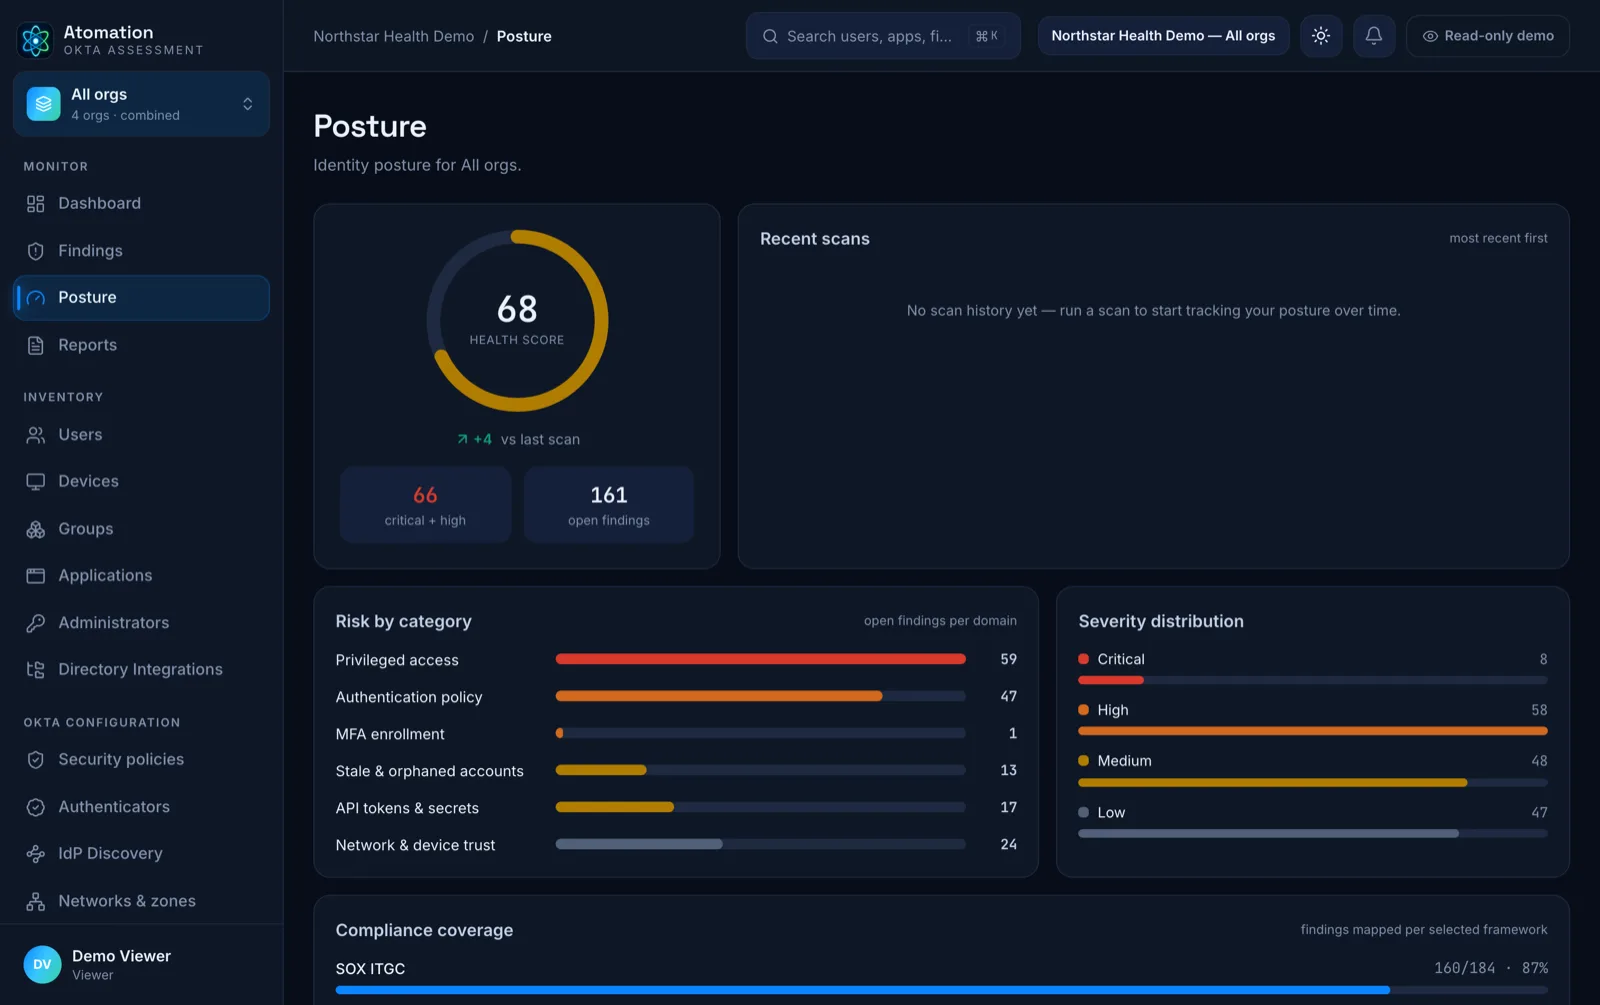Go to Findings page
1600x1005 pixels.
pos(141,251)
